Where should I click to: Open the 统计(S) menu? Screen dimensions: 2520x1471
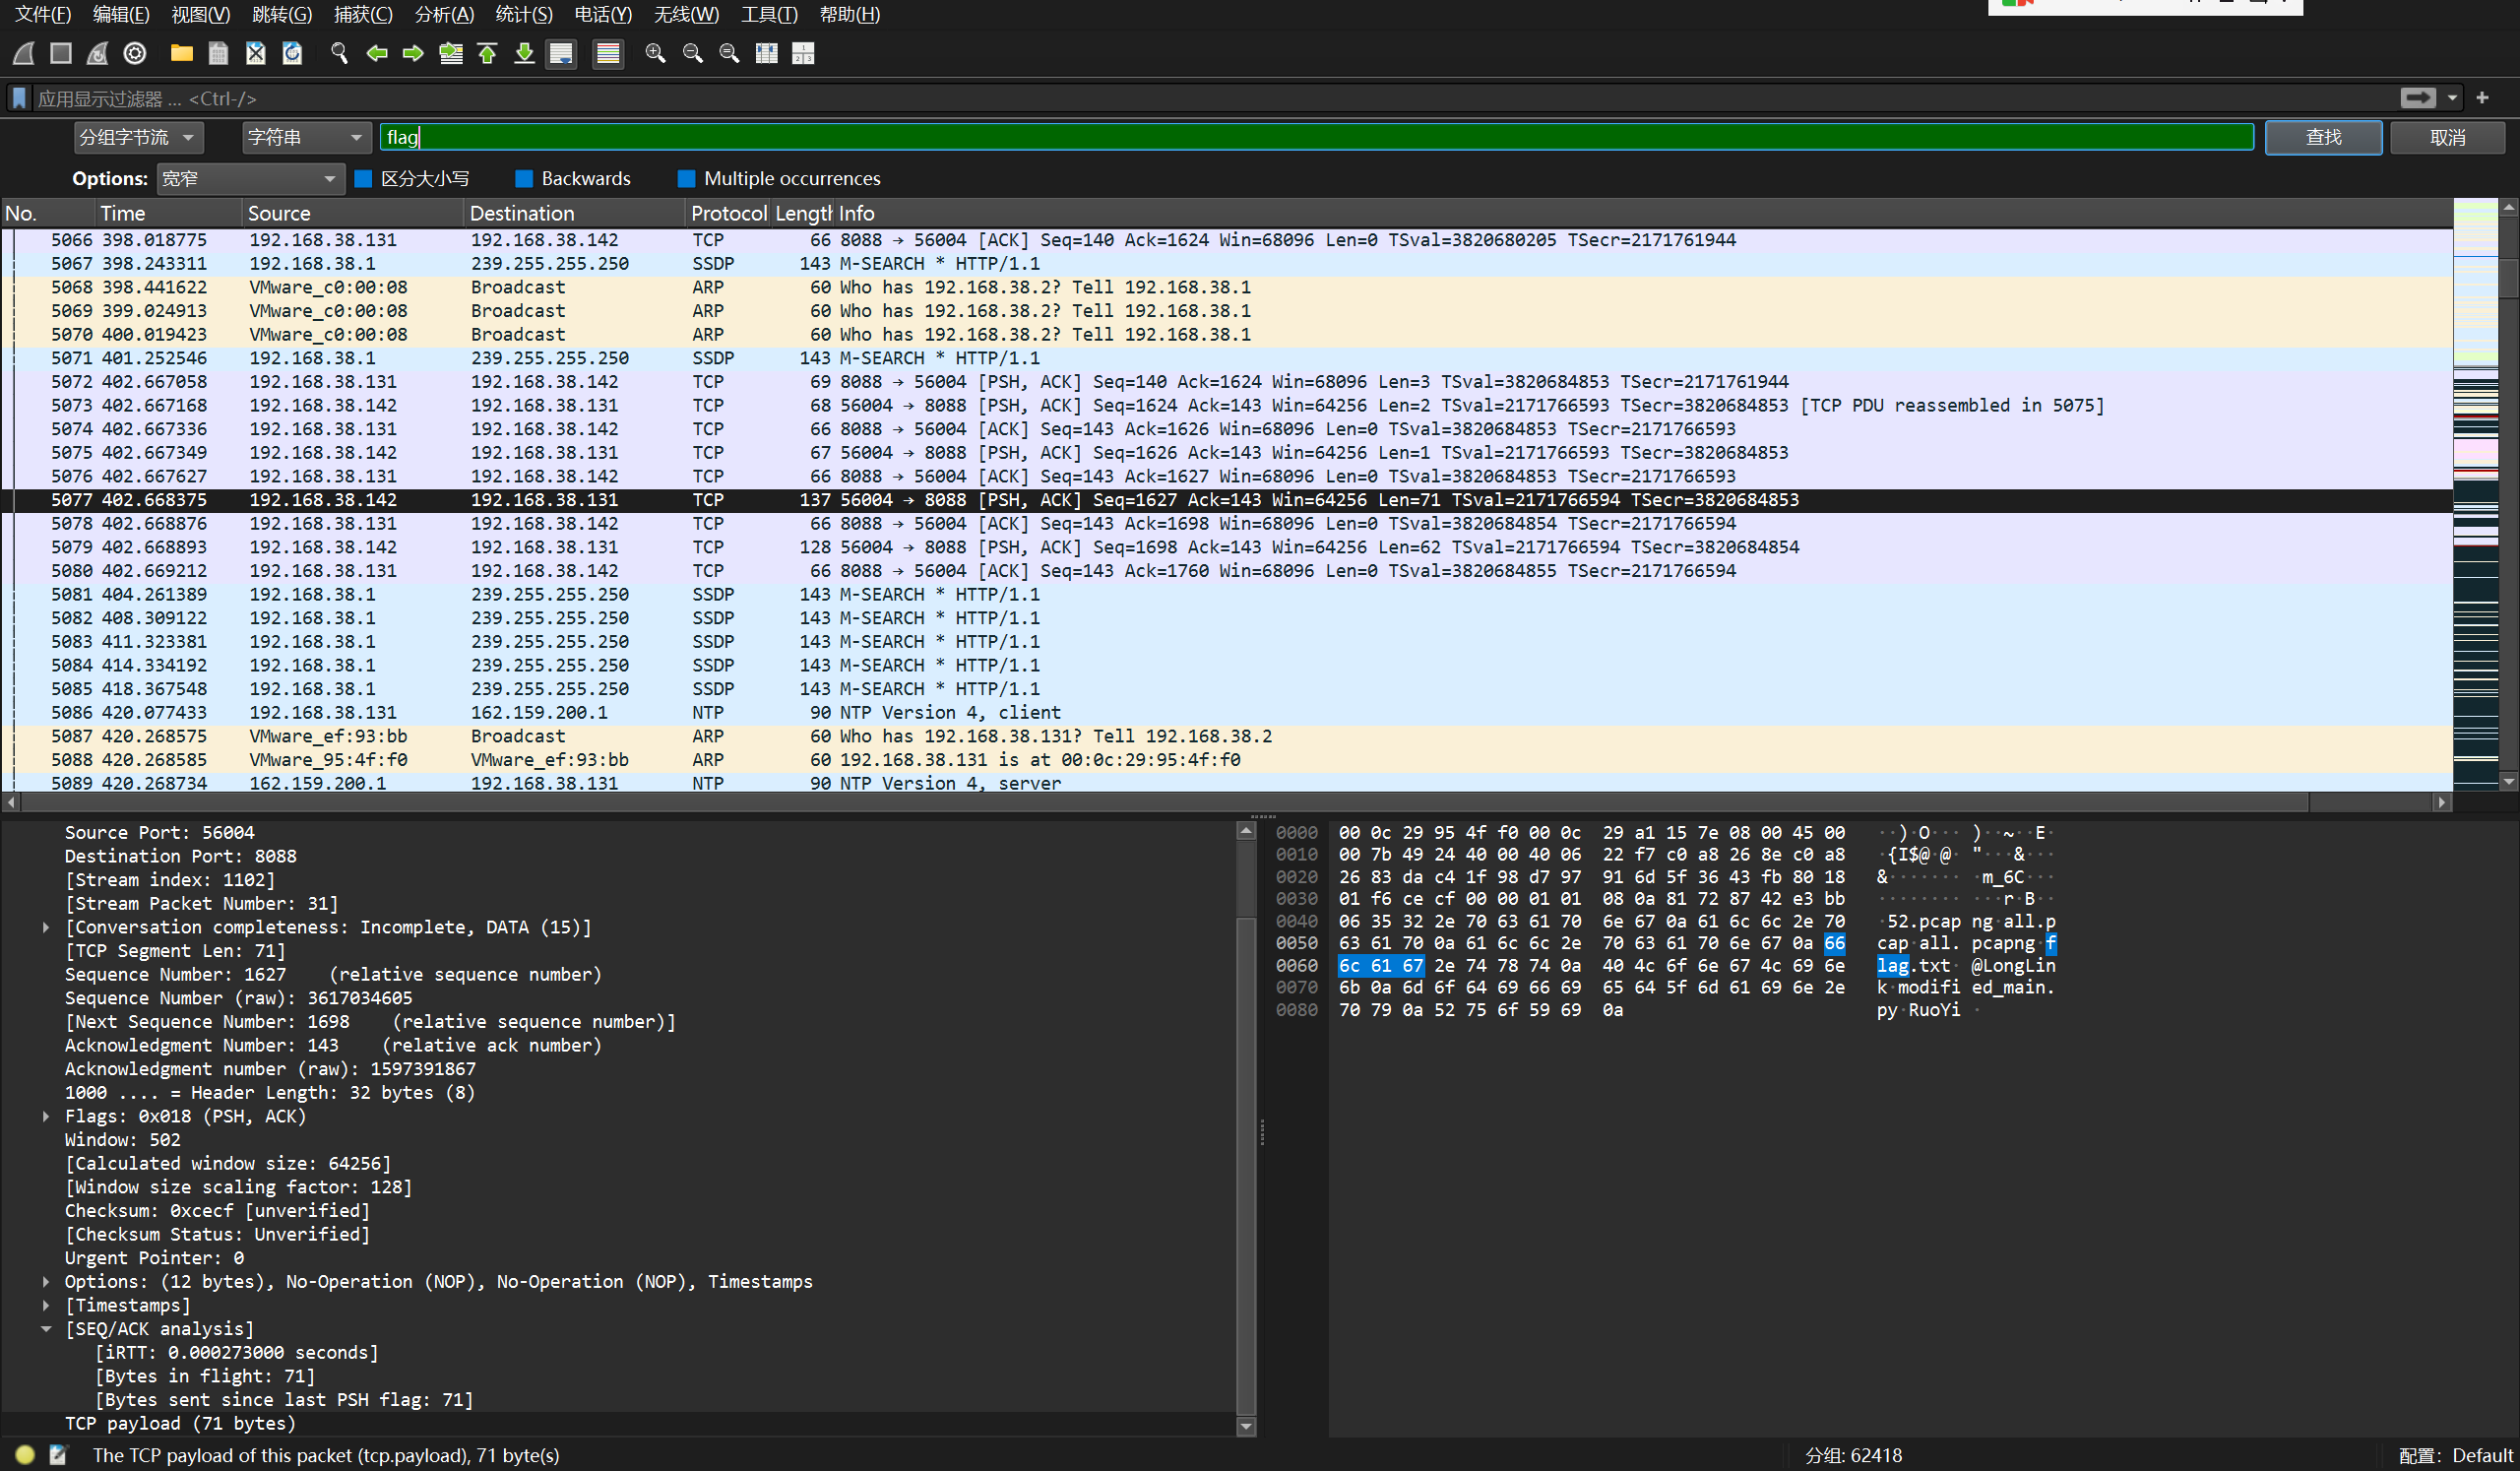click(x=523, y=14)
